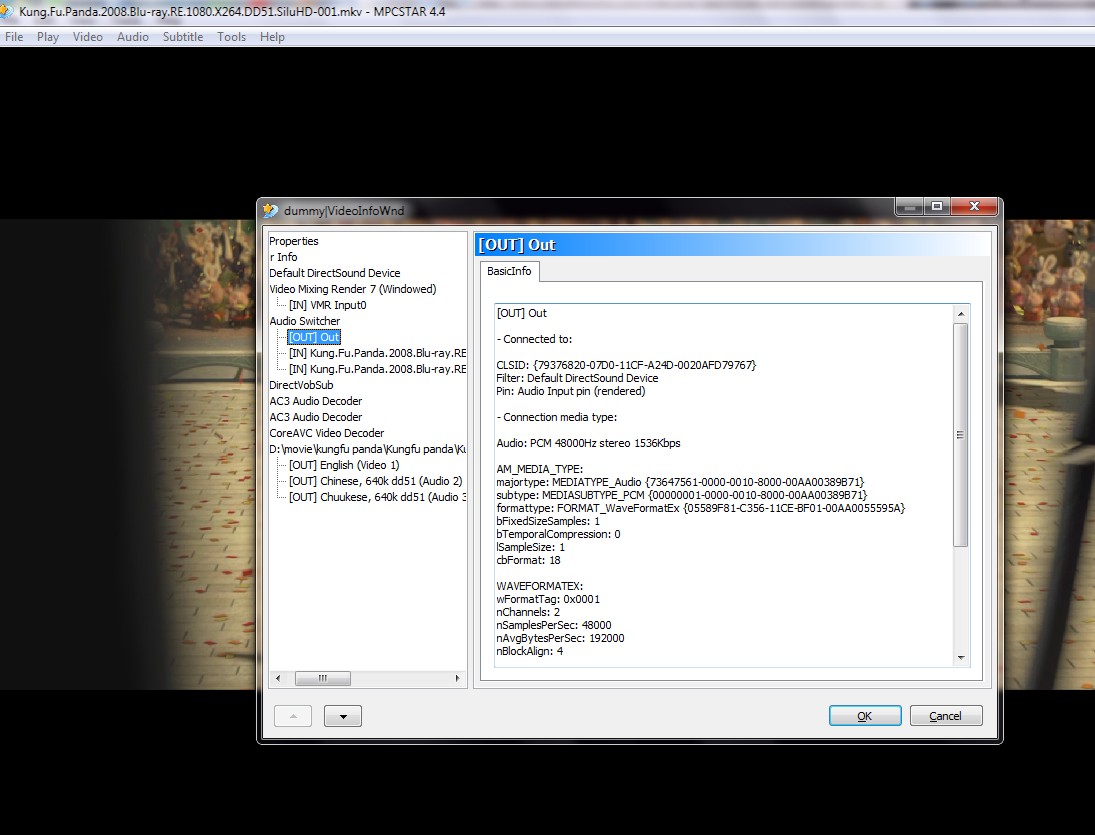Image resolution: width=1095 pixels, height=835 pixels.
Task: Select the second [IN] Kung.Fu.Panda pin
Action: point(377,369)
